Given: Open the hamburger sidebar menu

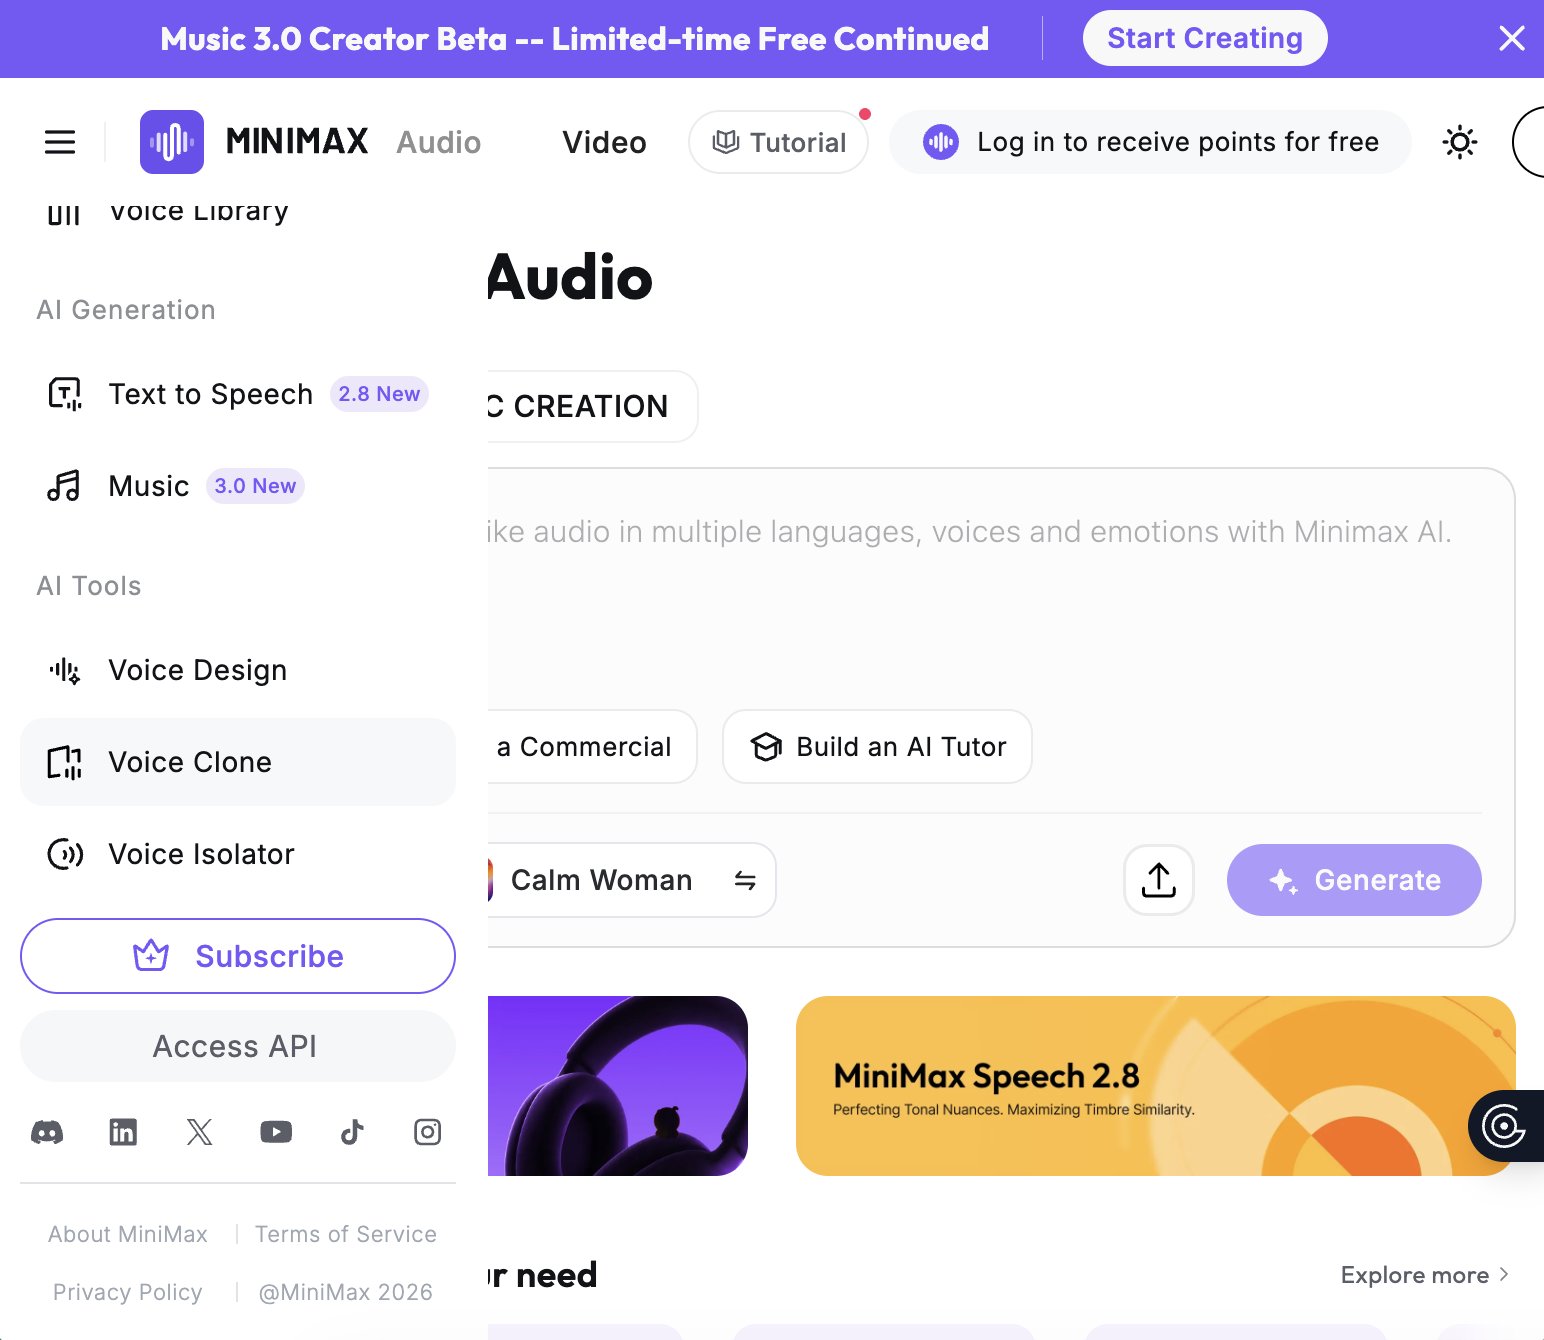Looking at the screenshot, I should (60, 142).
